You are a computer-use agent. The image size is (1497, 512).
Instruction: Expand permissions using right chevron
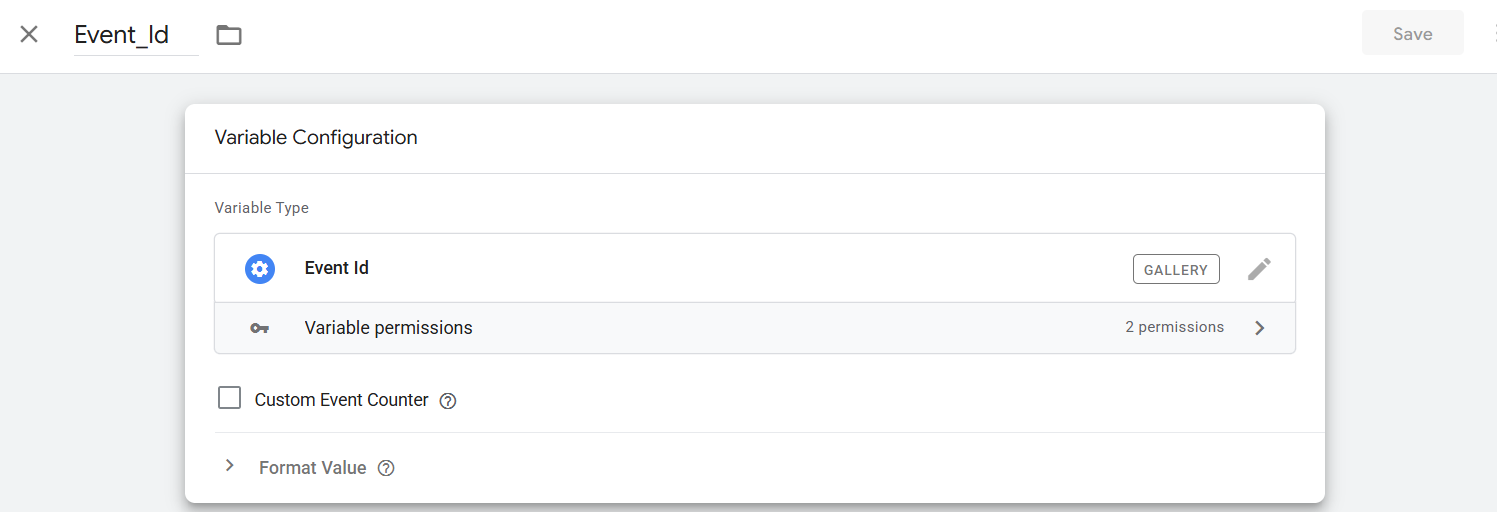pos(1260,328)
